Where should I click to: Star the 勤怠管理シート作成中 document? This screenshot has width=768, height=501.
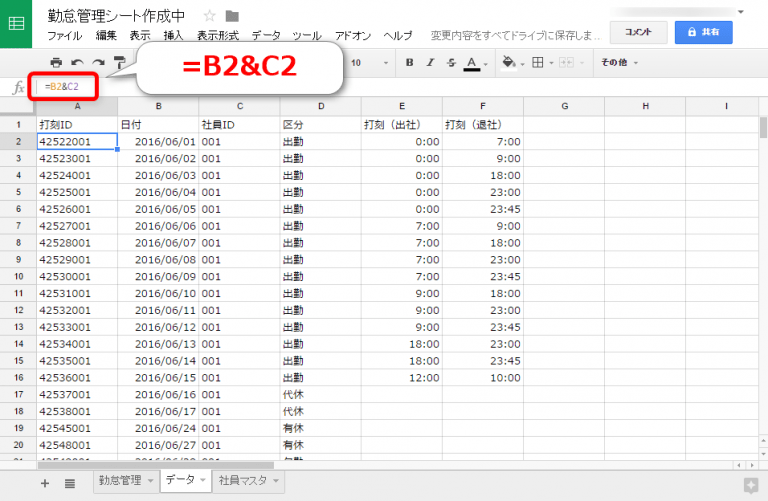pyautogui.click(x=210, y=16)
